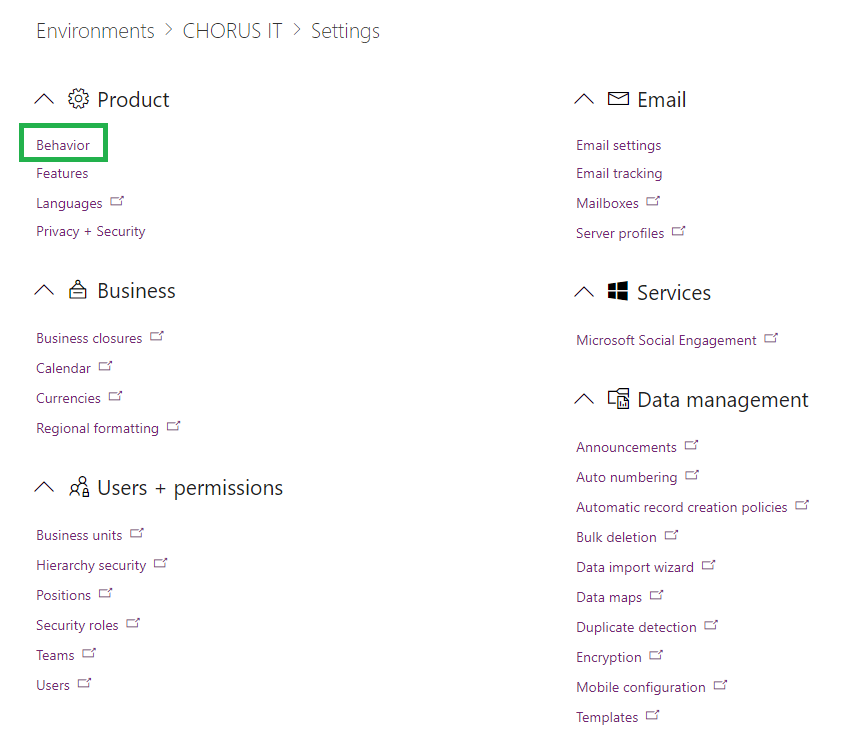Click the Data management icon

click(618, 399)
